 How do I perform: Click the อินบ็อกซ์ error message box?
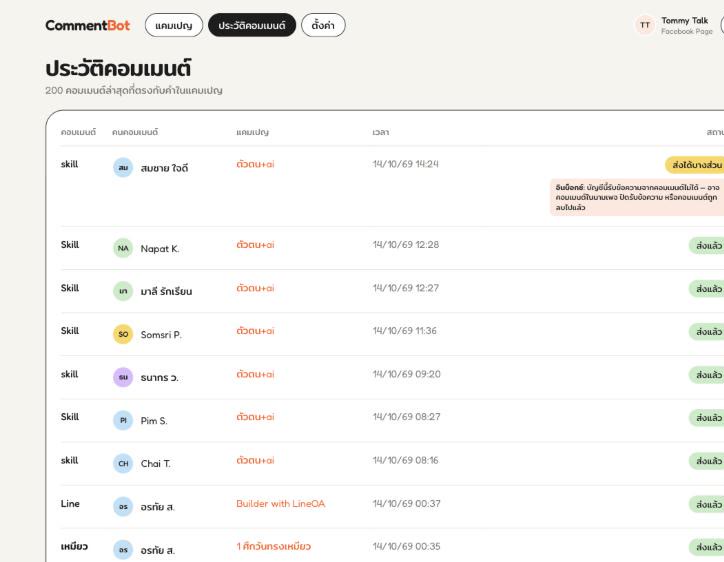coord(637,197)
